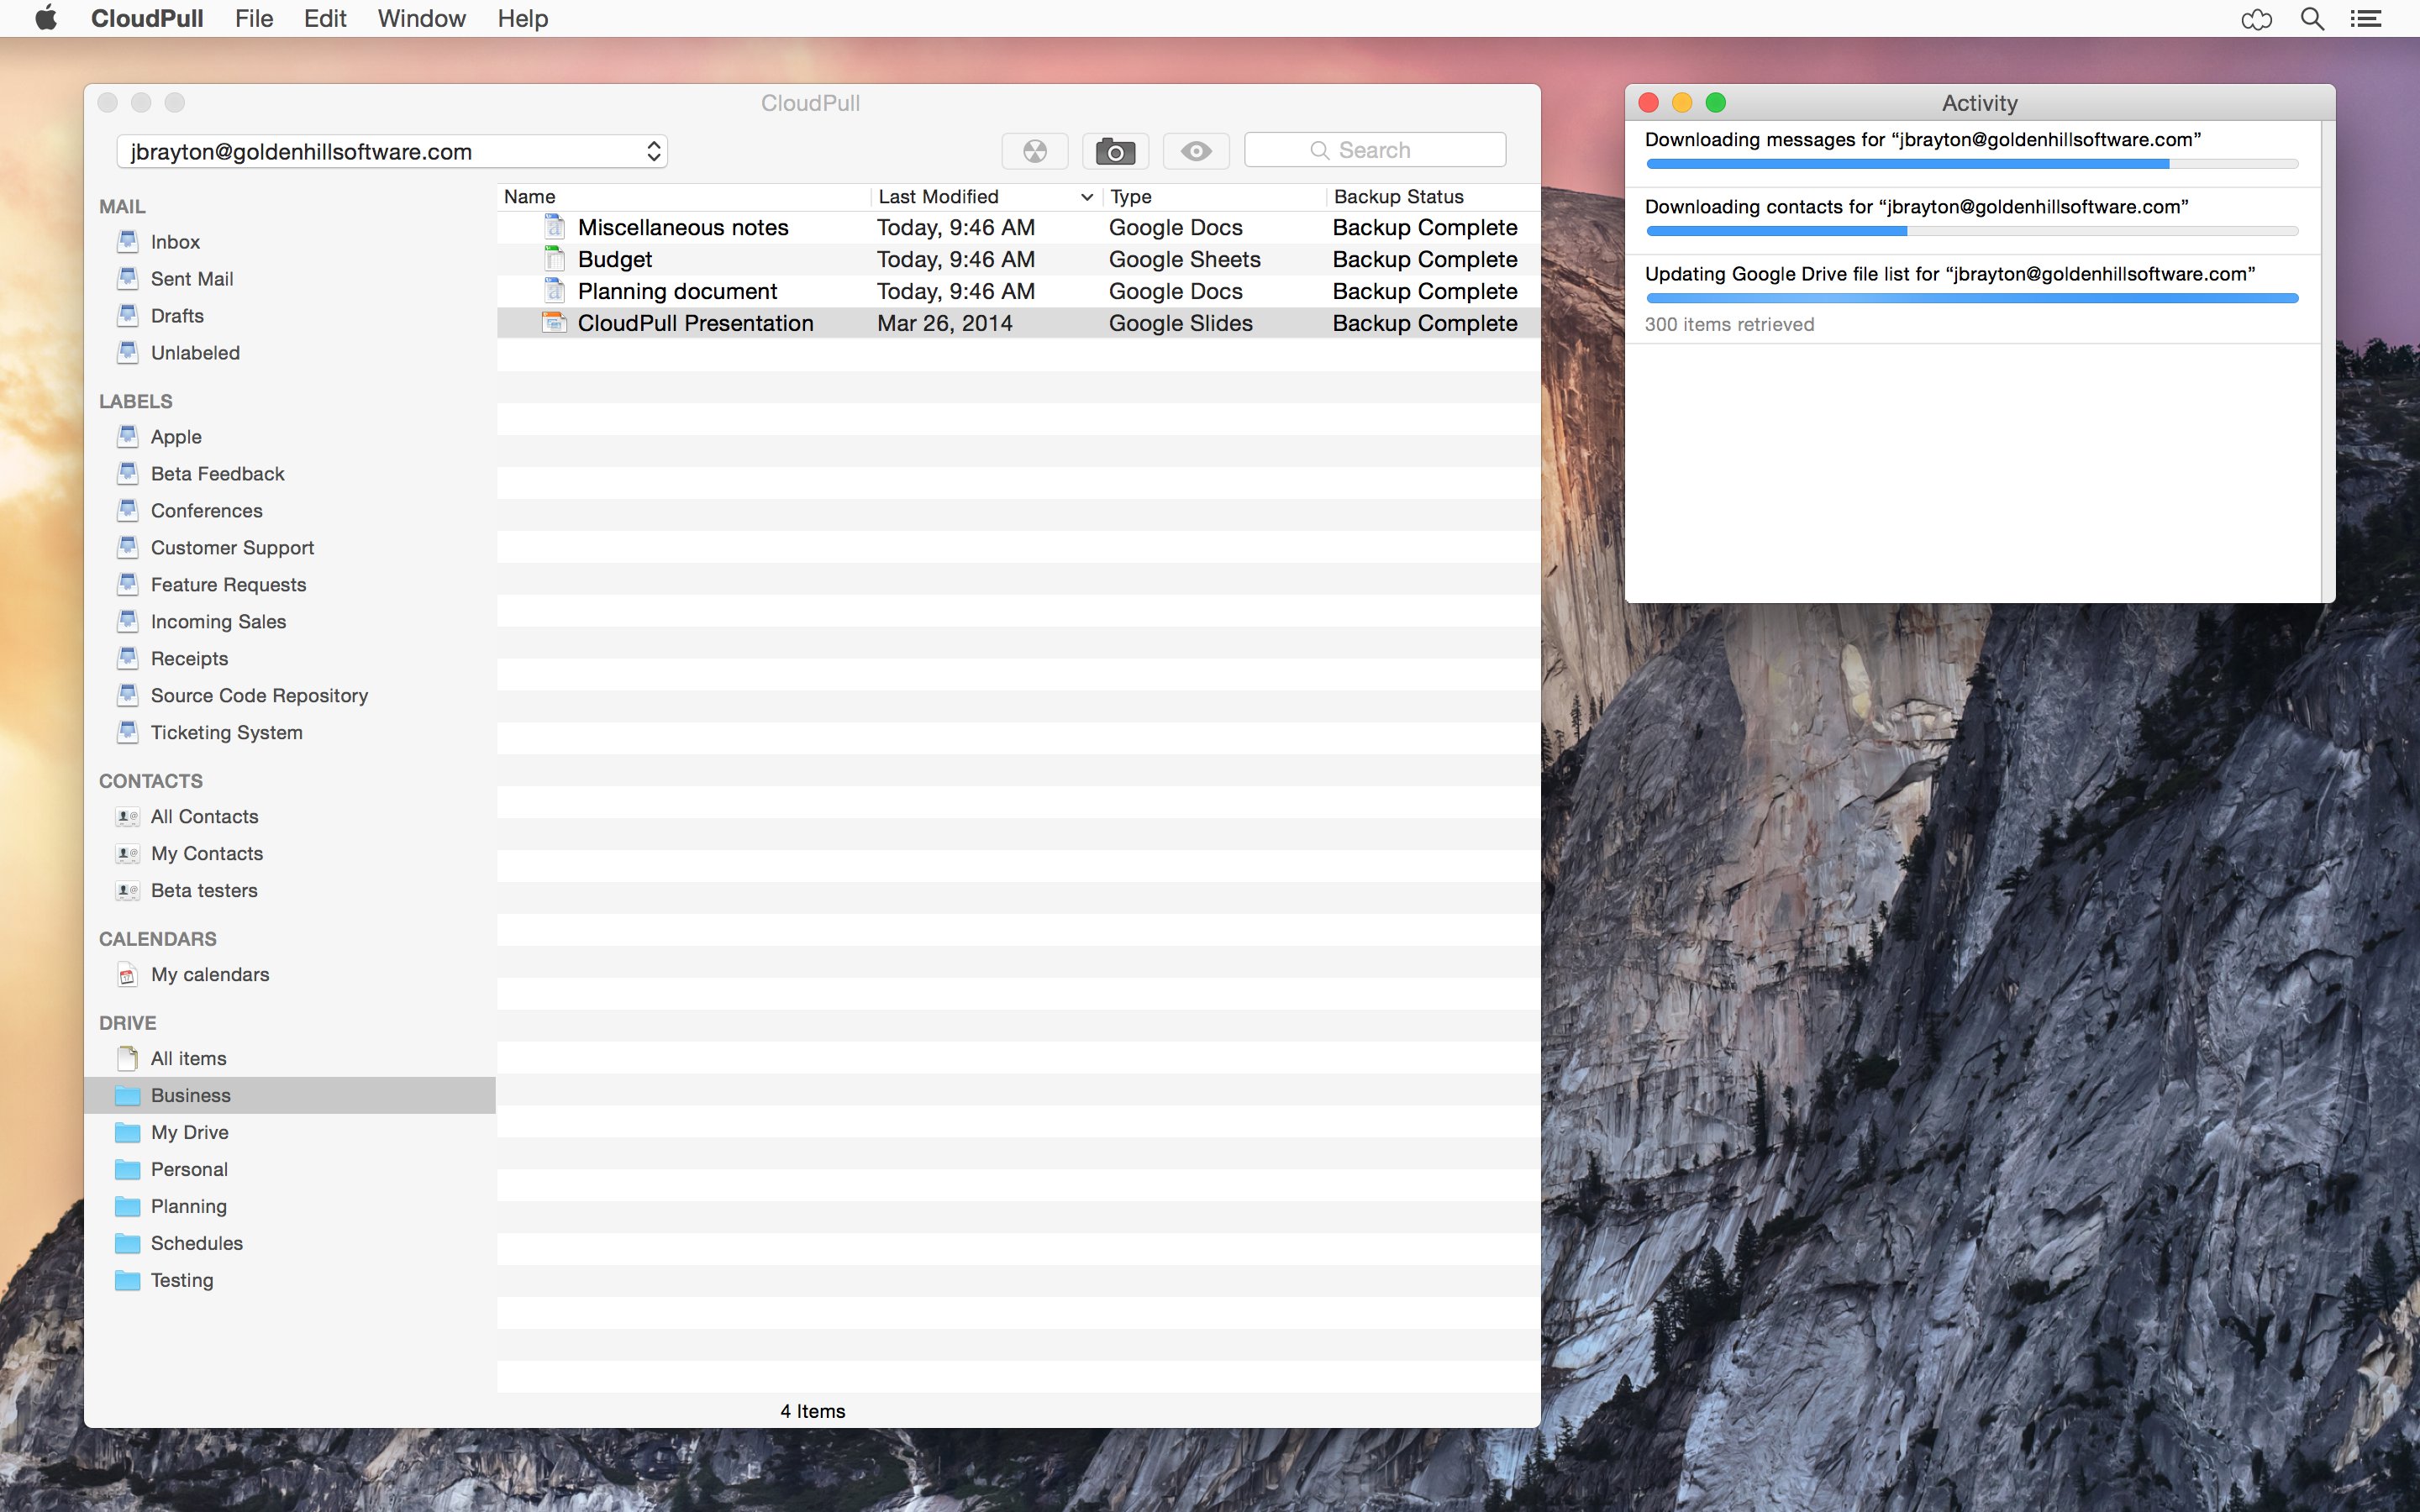
Task: Select the Source Code Repository label
Action: [259, 695]
